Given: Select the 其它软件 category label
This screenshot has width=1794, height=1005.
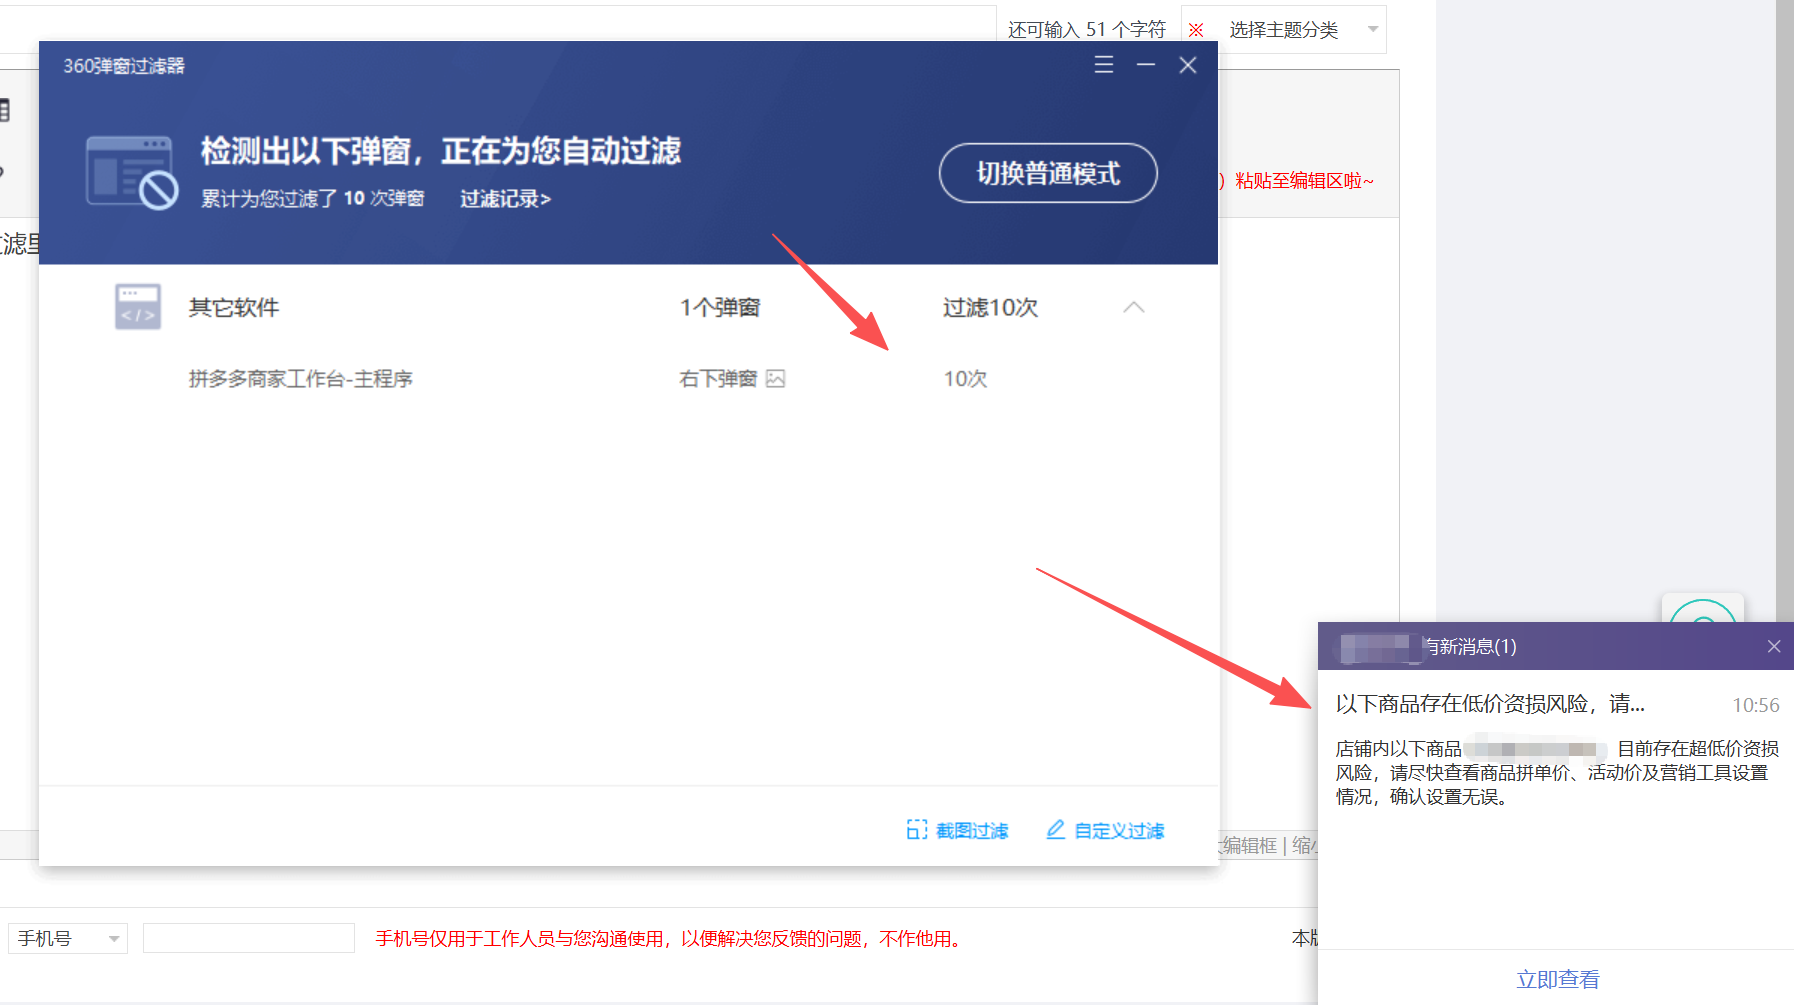Looking at the screenshot, I should pyautogui.click(x=234, y=308).
